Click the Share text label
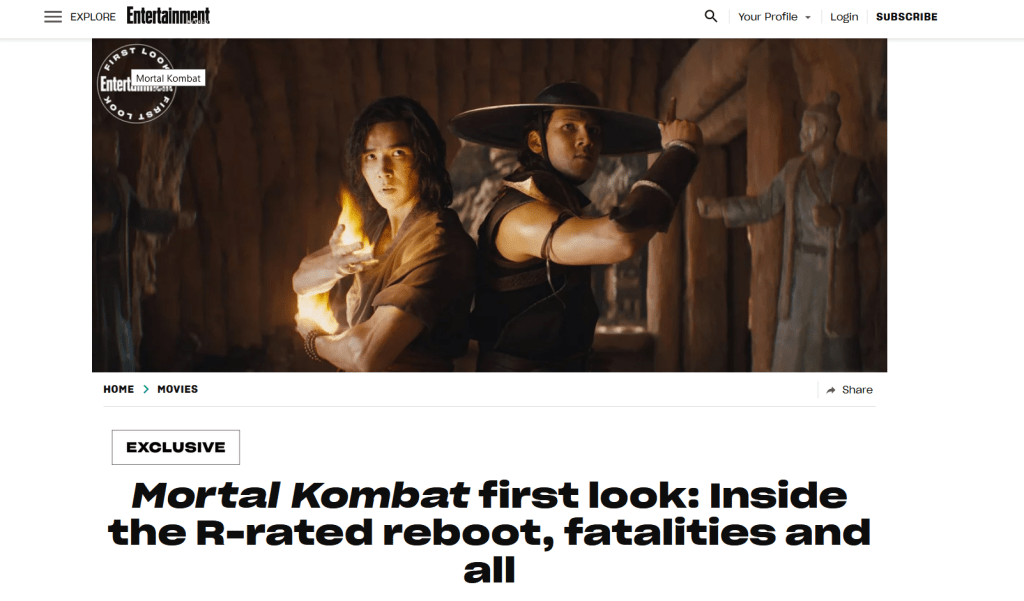The width and height of the screenshot is (1024, 601). 857,390
